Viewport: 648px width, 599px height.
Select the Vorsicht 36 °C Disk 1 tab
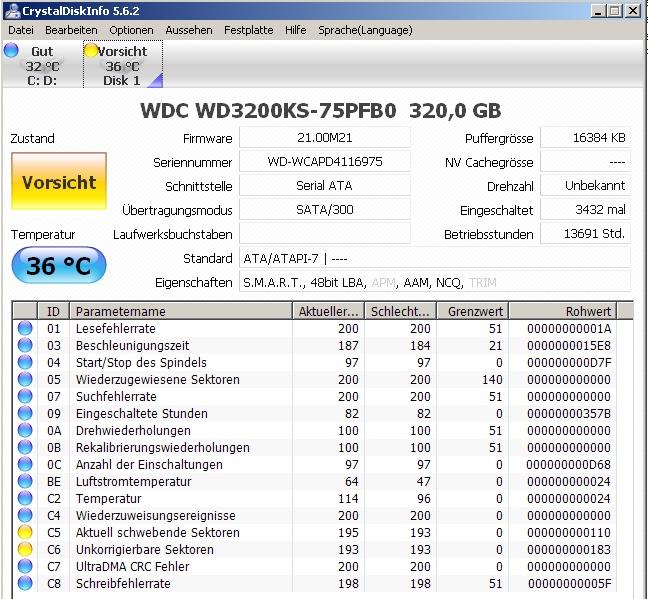(123, 64)
